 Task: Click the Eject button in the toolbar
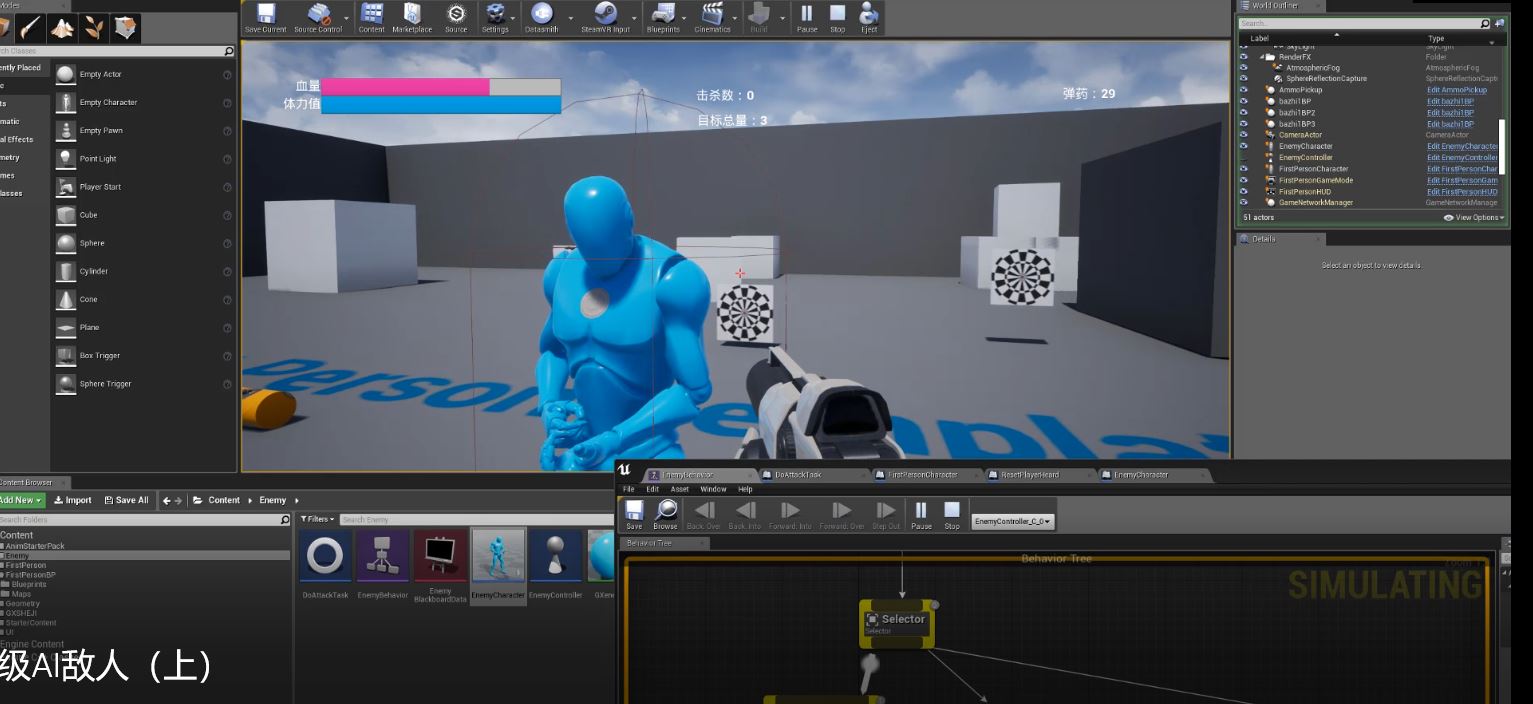point(869,17)
